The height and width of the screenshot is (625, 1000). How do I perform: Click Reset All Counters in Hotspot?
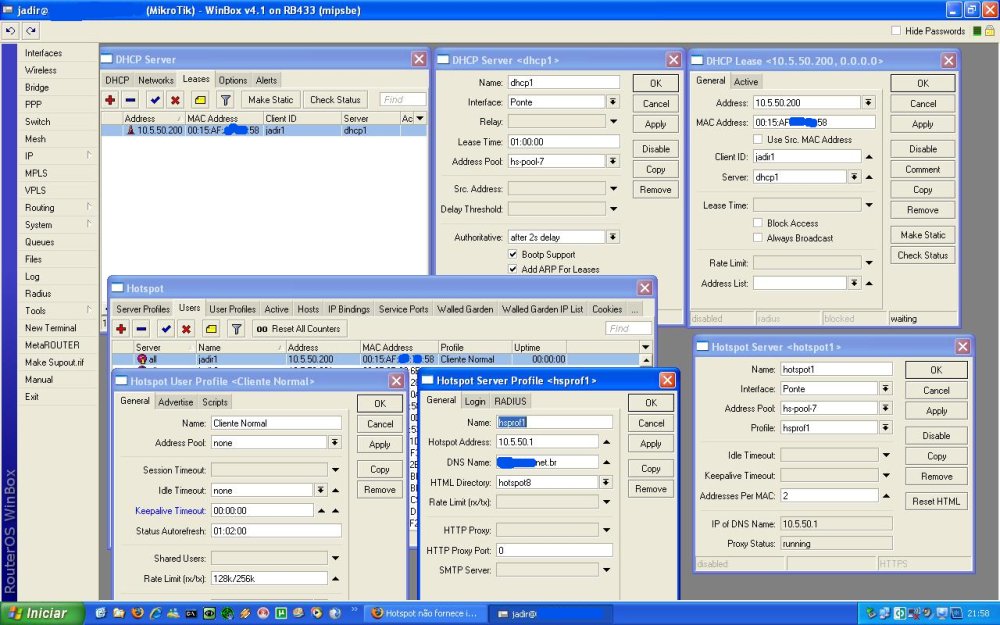click(299, 329)
